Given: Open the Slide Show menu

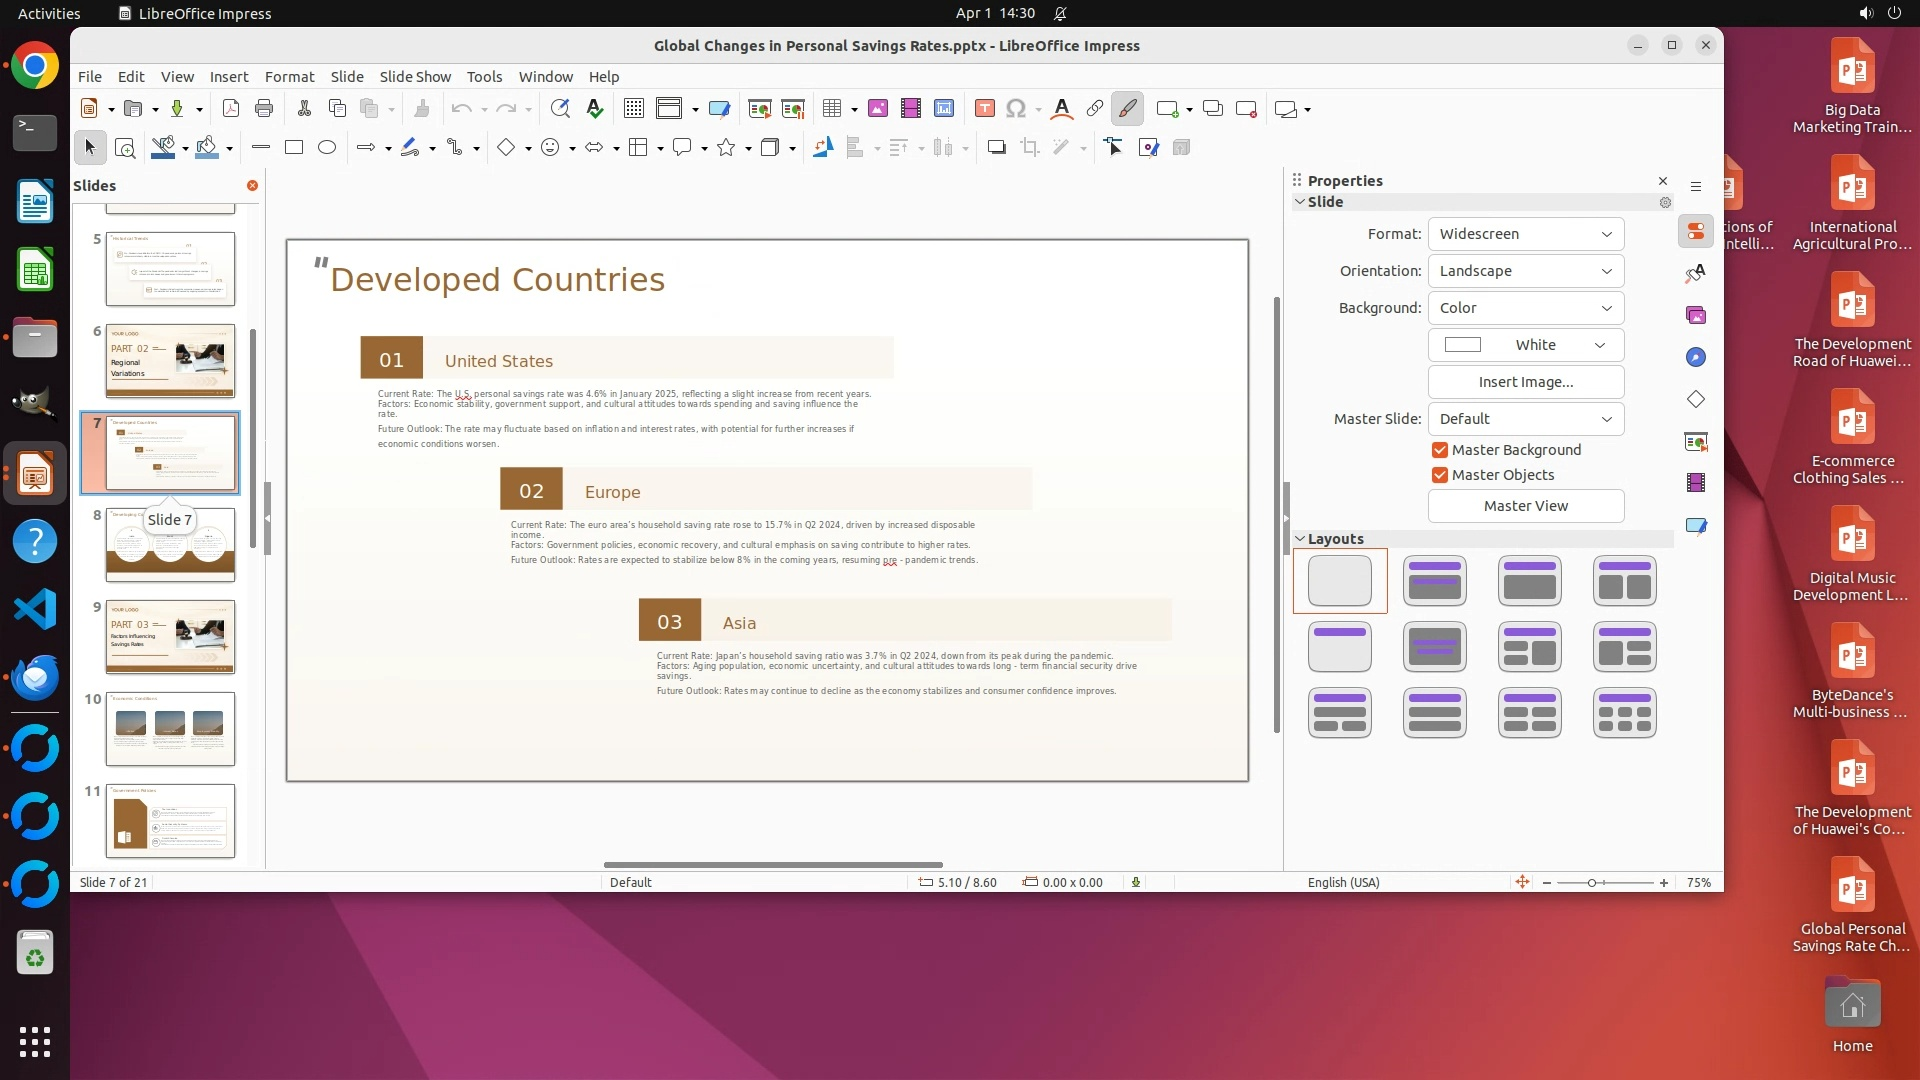Looking at the screenshot, I should tap(415, 77).
